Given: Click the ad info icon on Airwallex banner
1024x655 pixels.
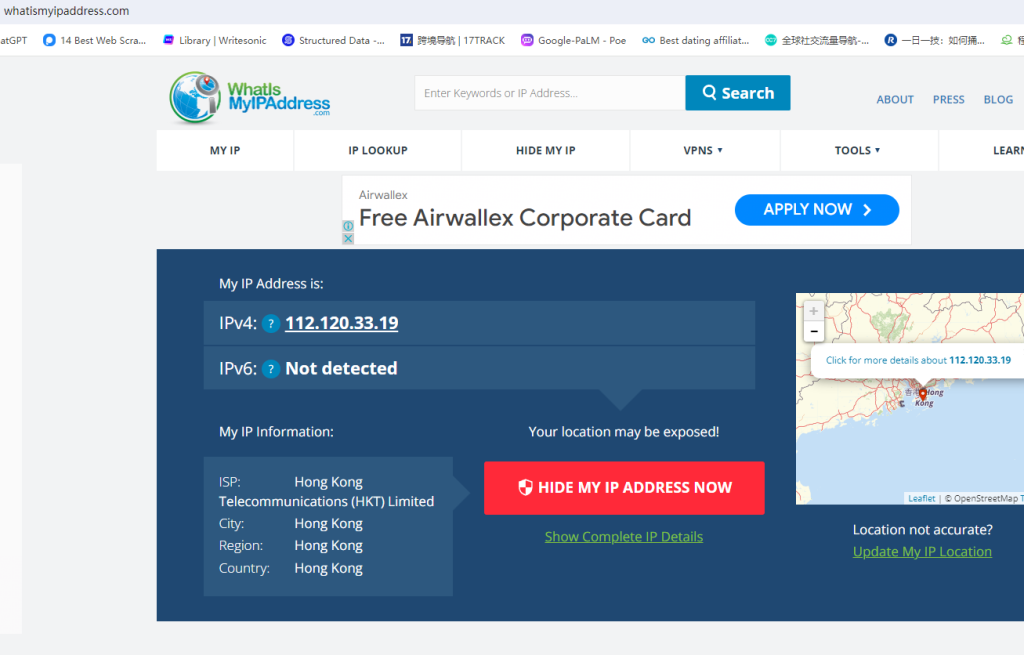Looking at the screenshot, I should tap(348, 226).
